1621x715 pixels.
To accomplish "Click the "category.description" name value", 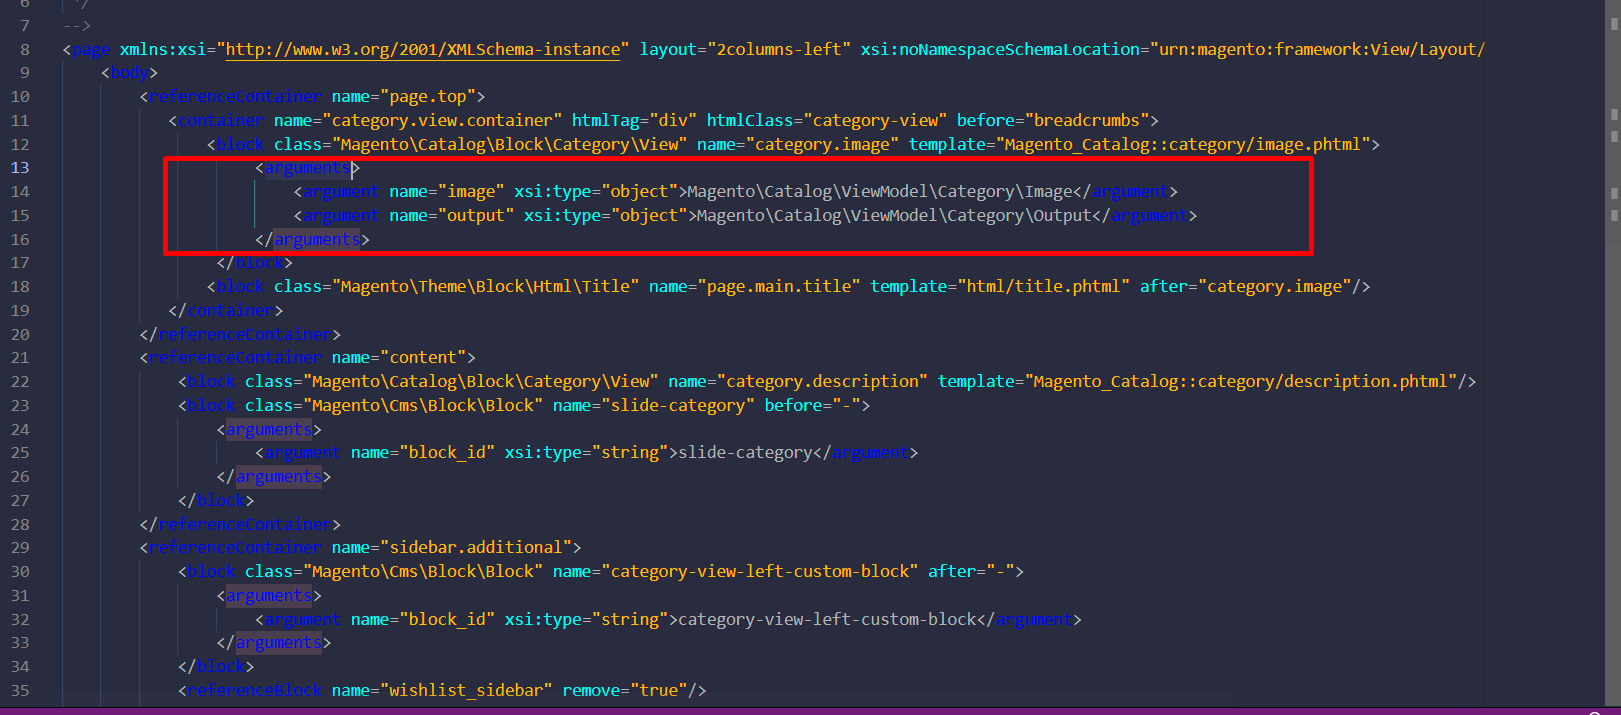I will (x=822, y=382).
